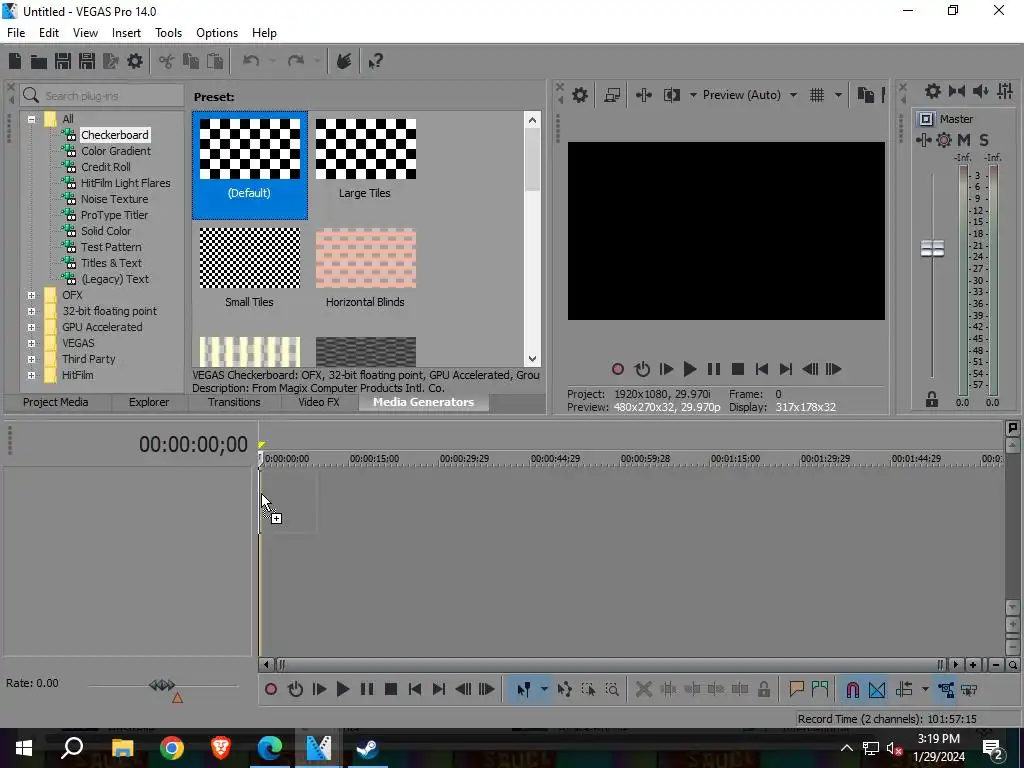Click the Cut scissors icon
1024x768 pixels.
click(x=167, y=61)
